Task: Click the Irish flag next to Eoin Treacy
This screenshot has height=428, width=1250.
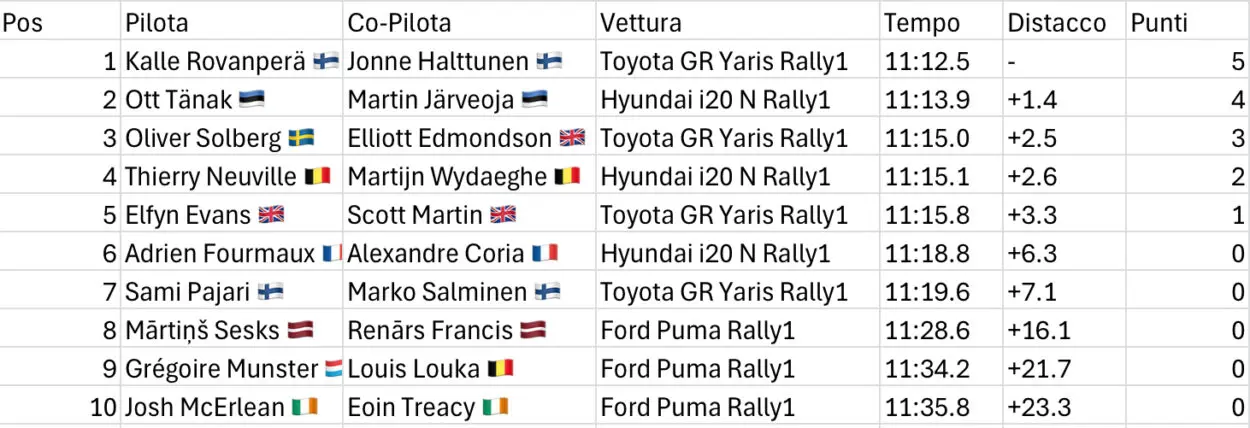Action: click(495, 407)
